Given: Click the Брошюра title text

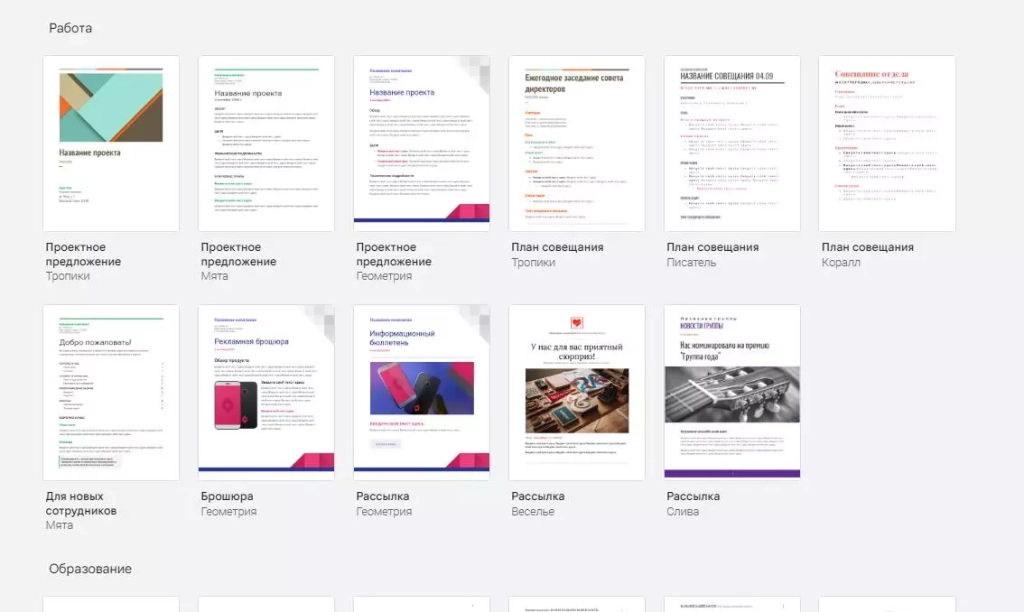Looking at the screenshot, I should click(x=227, y=496).
